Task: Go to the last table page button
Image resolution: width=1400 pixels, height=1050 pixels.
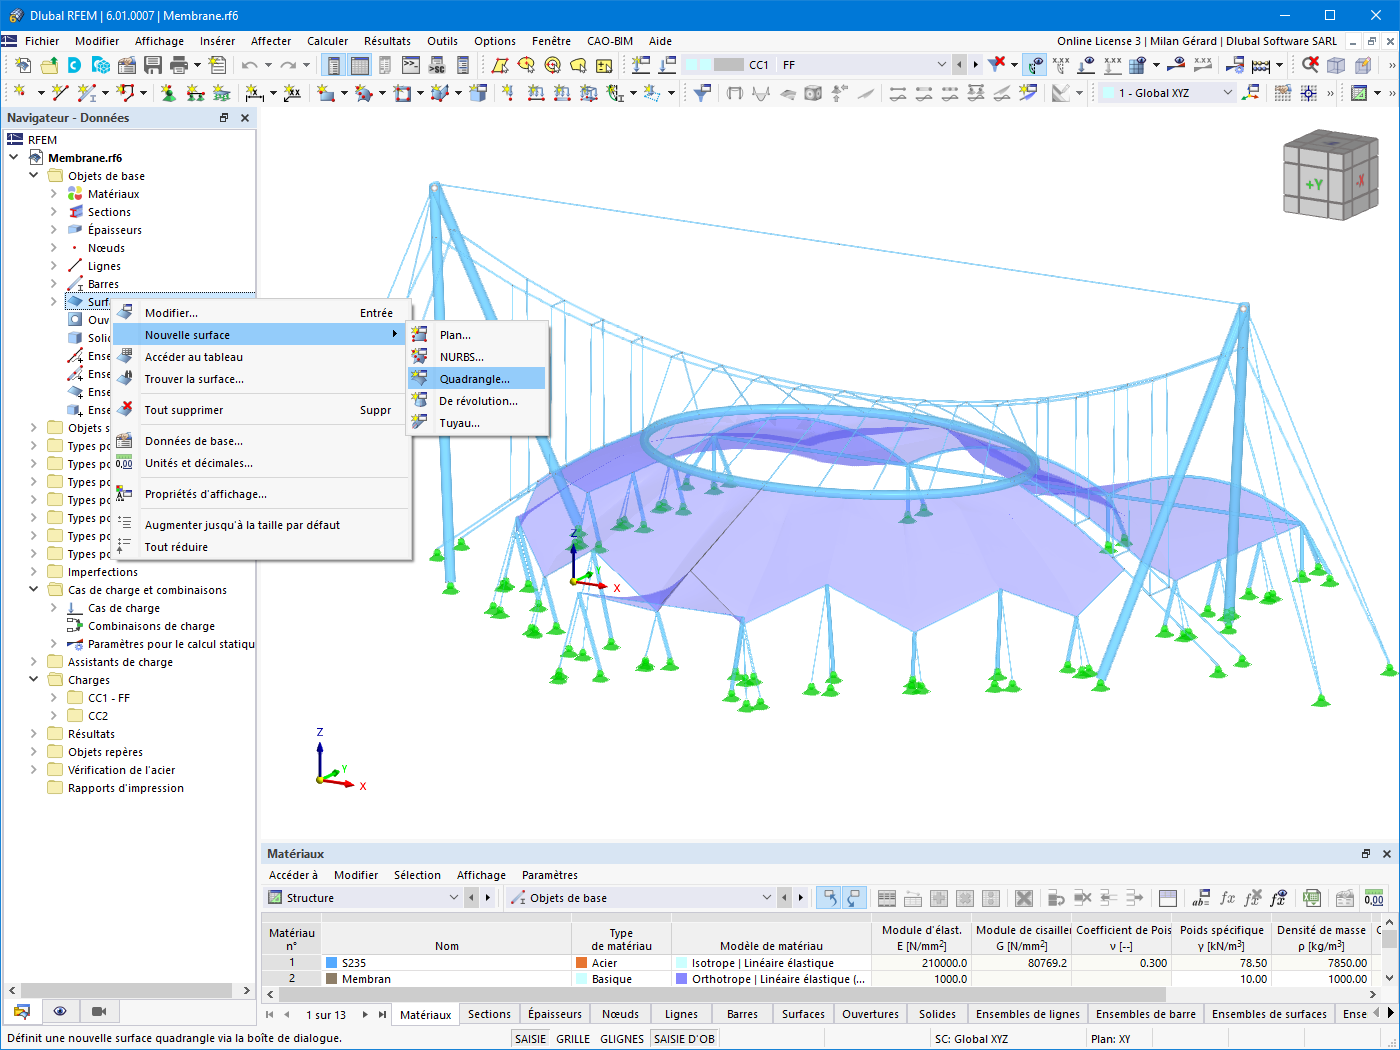Action: [382, 1014]
